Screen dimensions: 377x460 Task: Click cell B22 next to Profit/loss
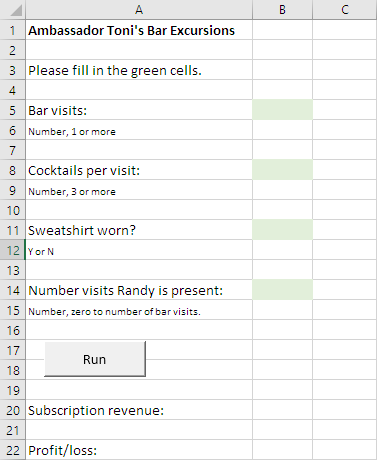(283, 450)
